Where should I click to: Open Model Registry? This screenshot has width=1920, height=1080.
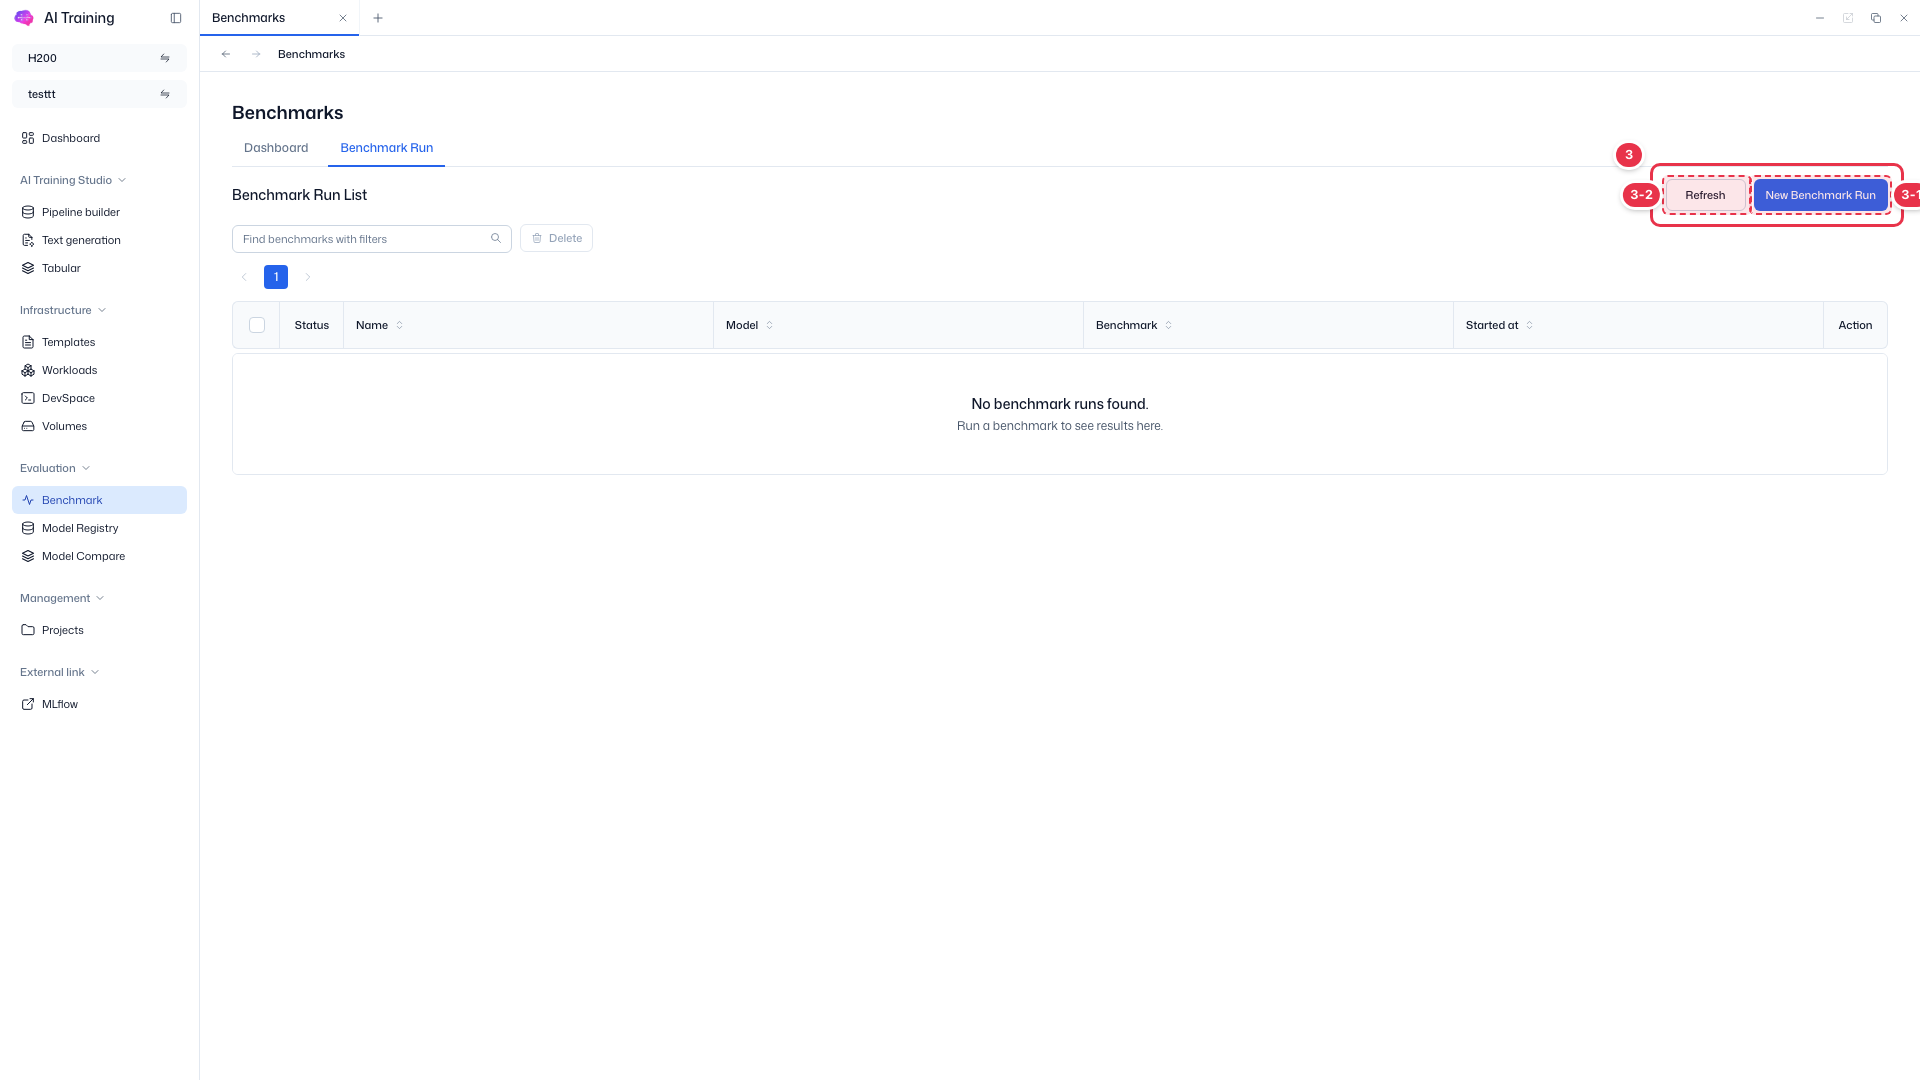click(x=99, y=528)
